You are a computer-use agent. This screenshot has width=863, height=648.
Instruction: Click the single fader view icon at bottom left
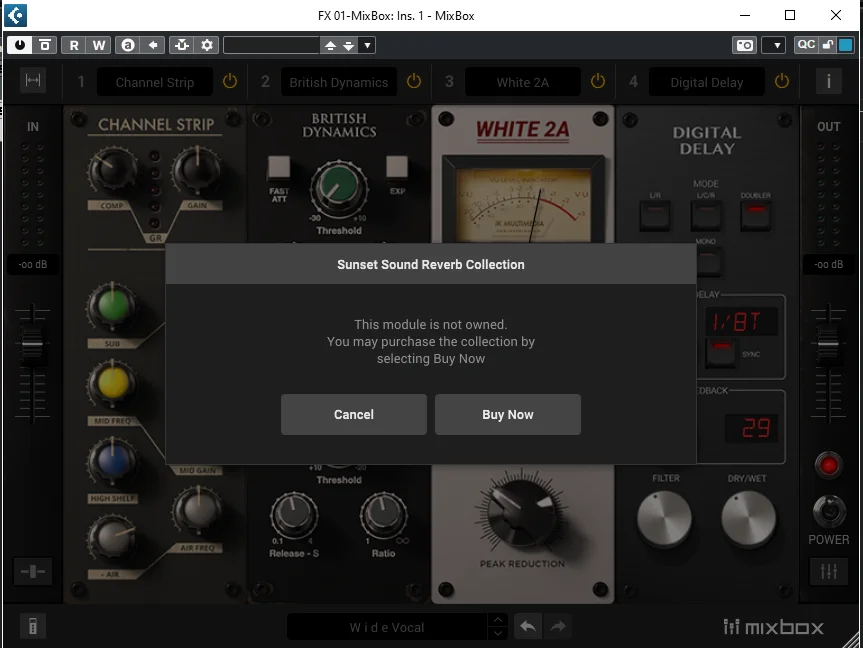(33, 571)
